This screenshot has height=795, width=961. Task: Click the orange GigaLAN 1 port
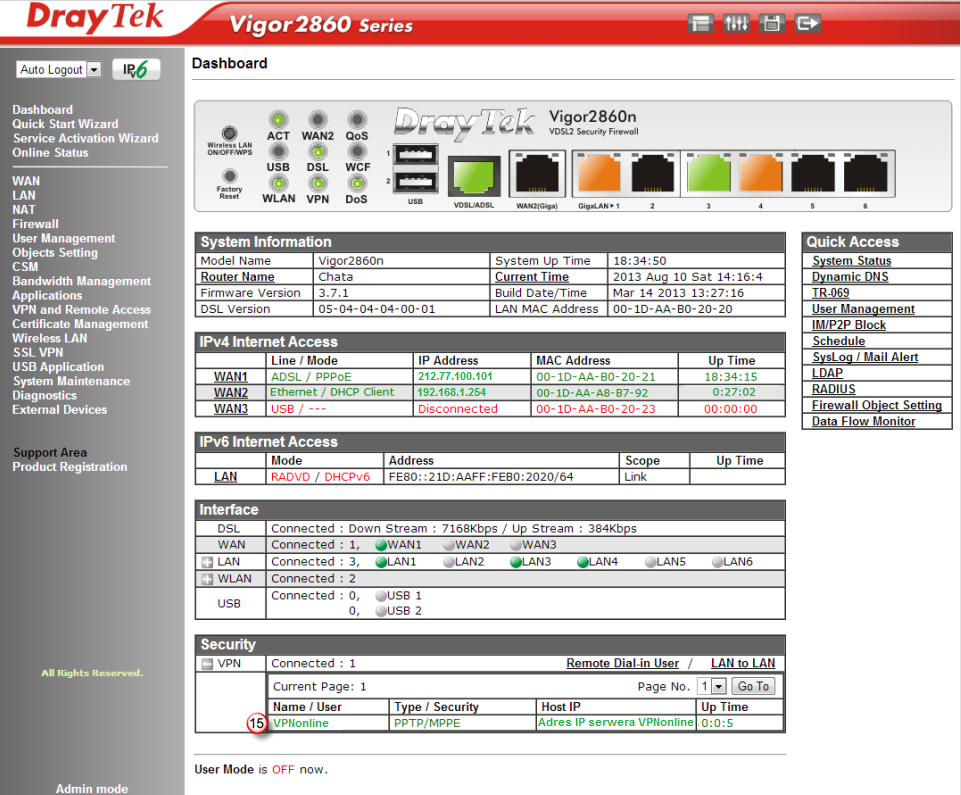599,173
